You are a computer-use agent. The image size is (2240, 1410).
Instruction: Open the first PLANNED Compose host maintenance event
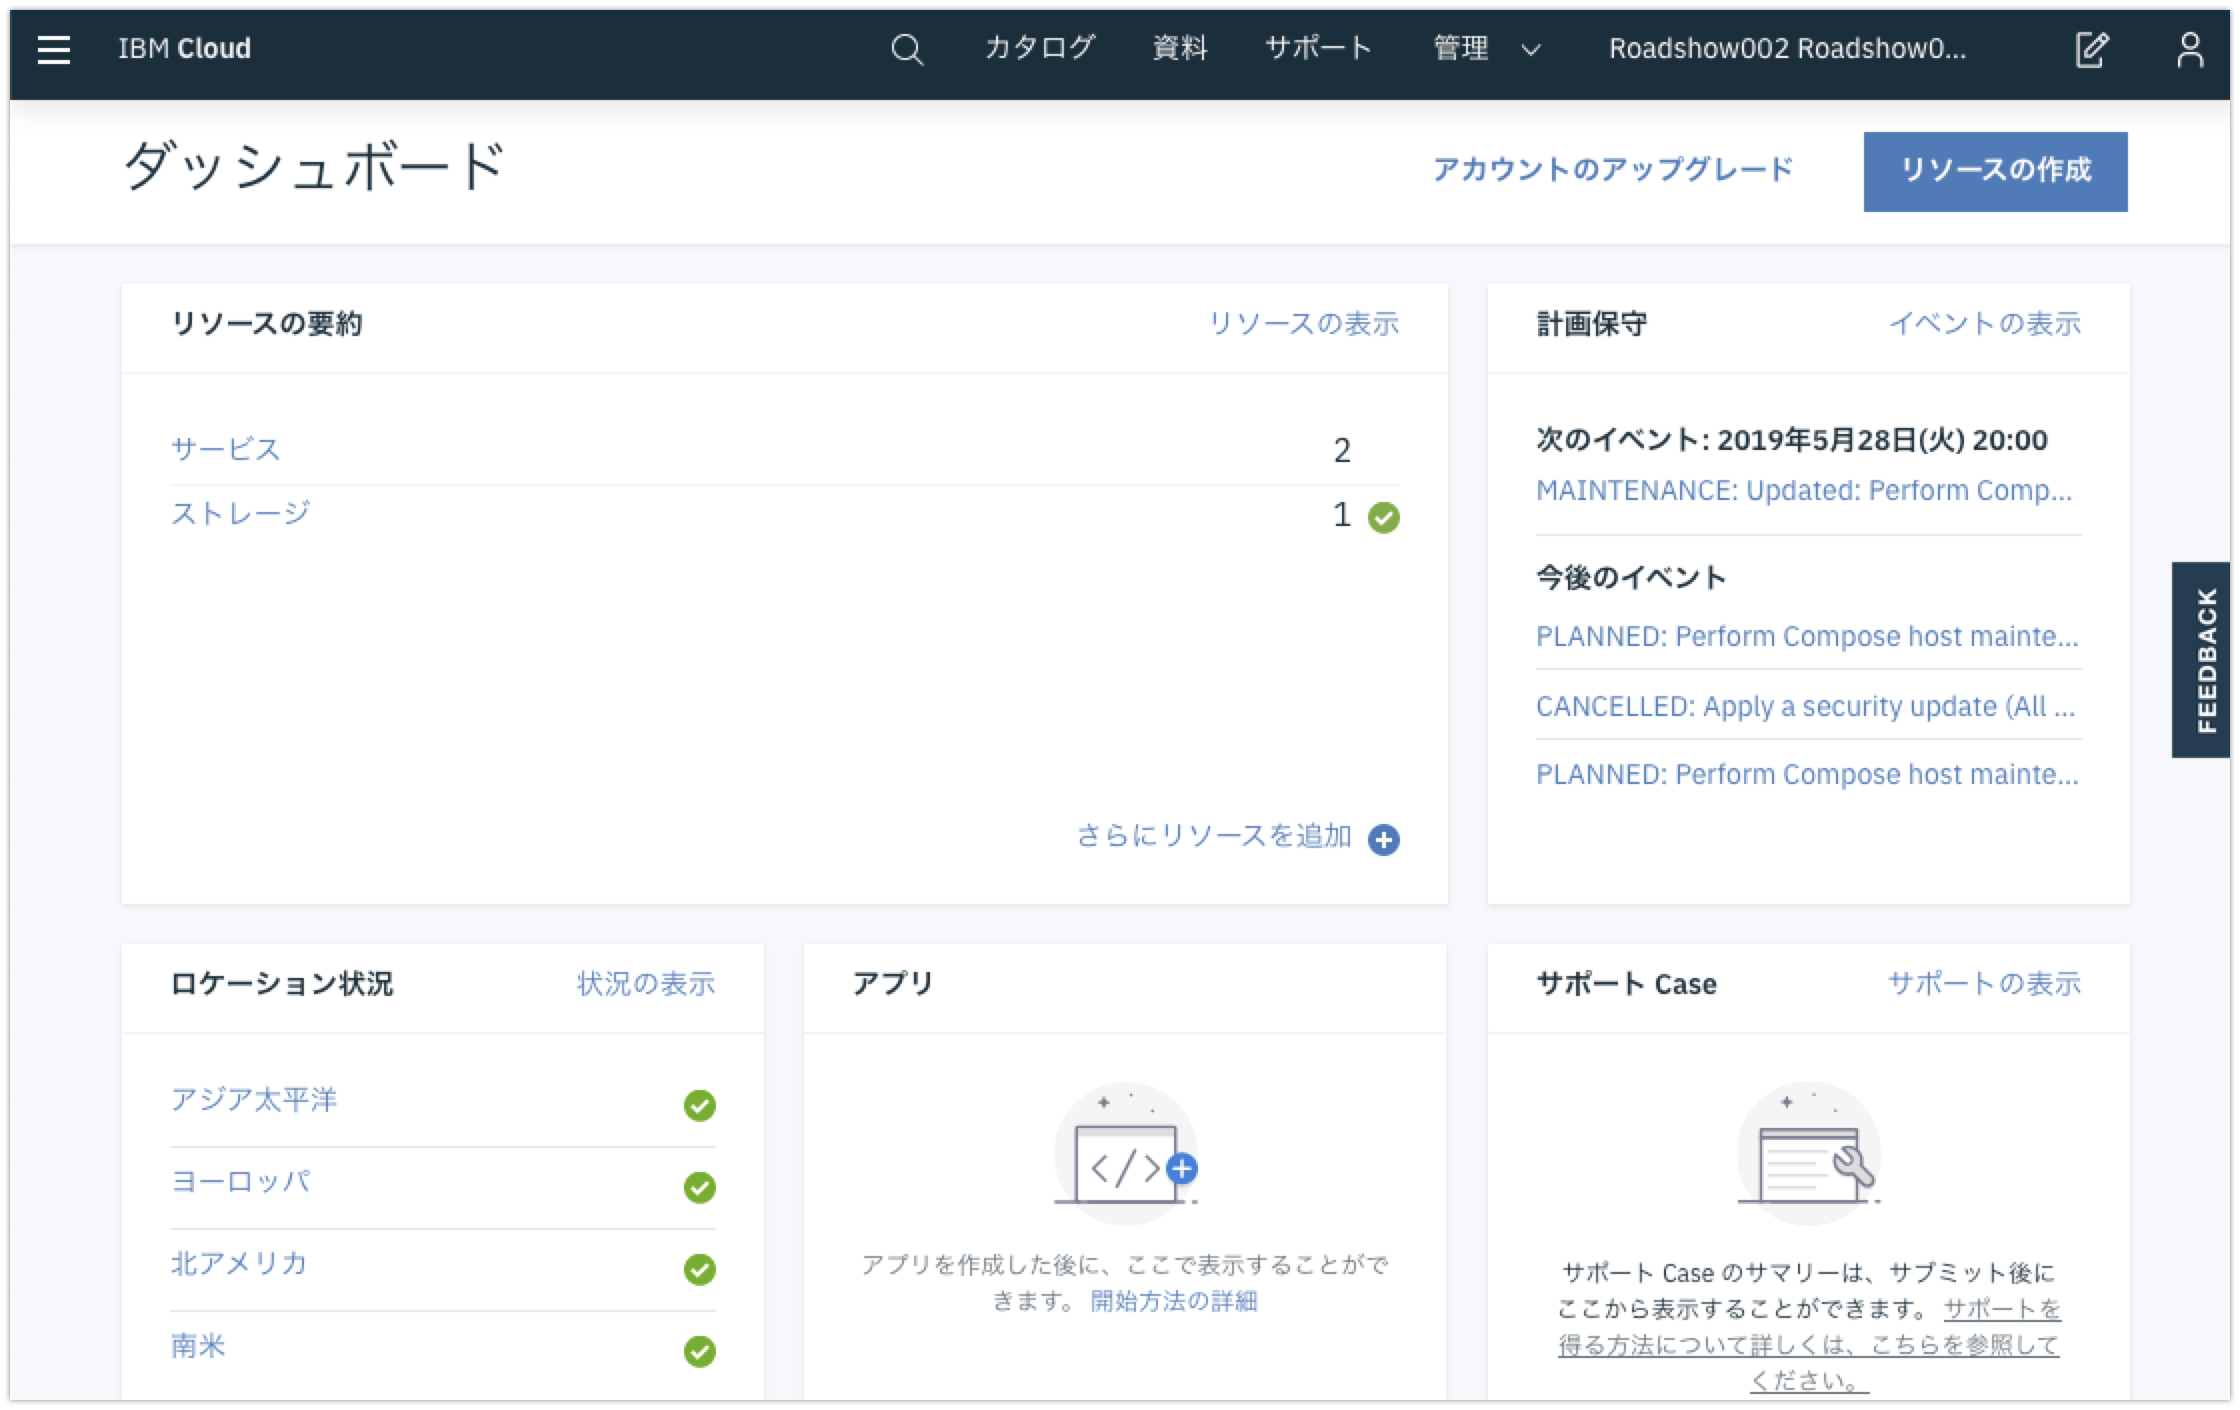(x=1807, y=636)
